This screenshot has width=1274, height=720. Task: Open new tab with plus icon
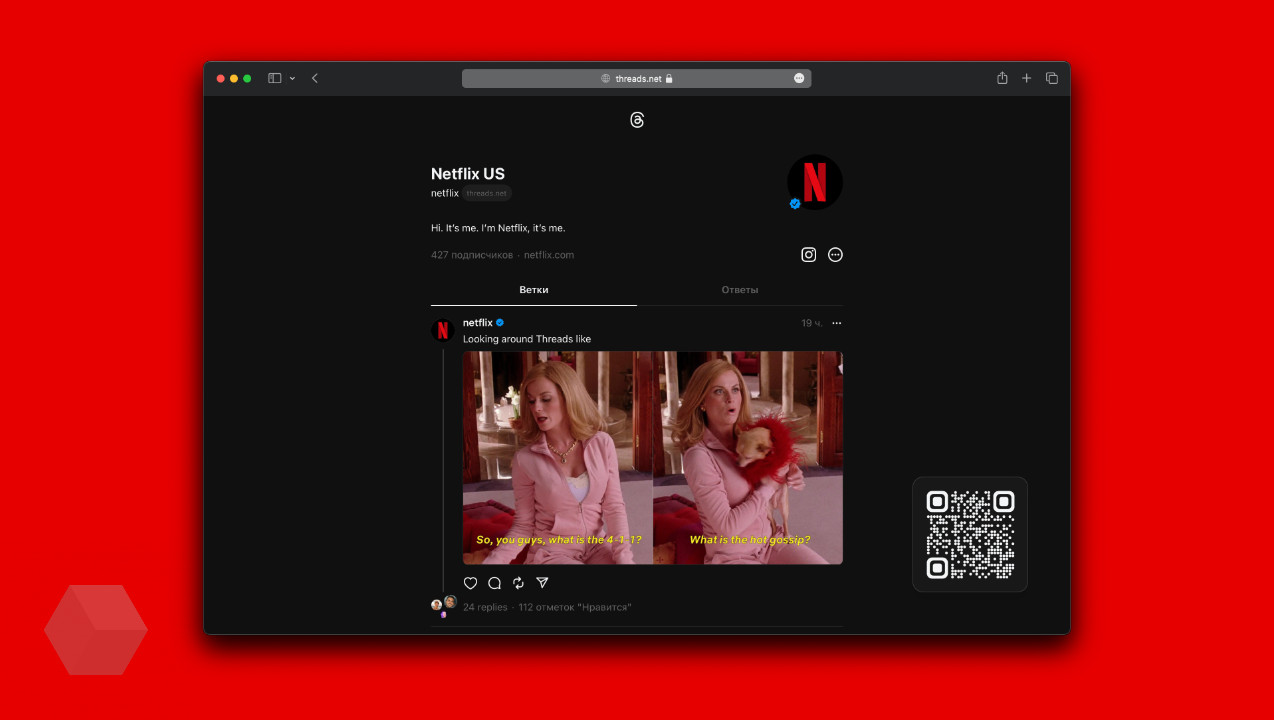coord(1026,78)
